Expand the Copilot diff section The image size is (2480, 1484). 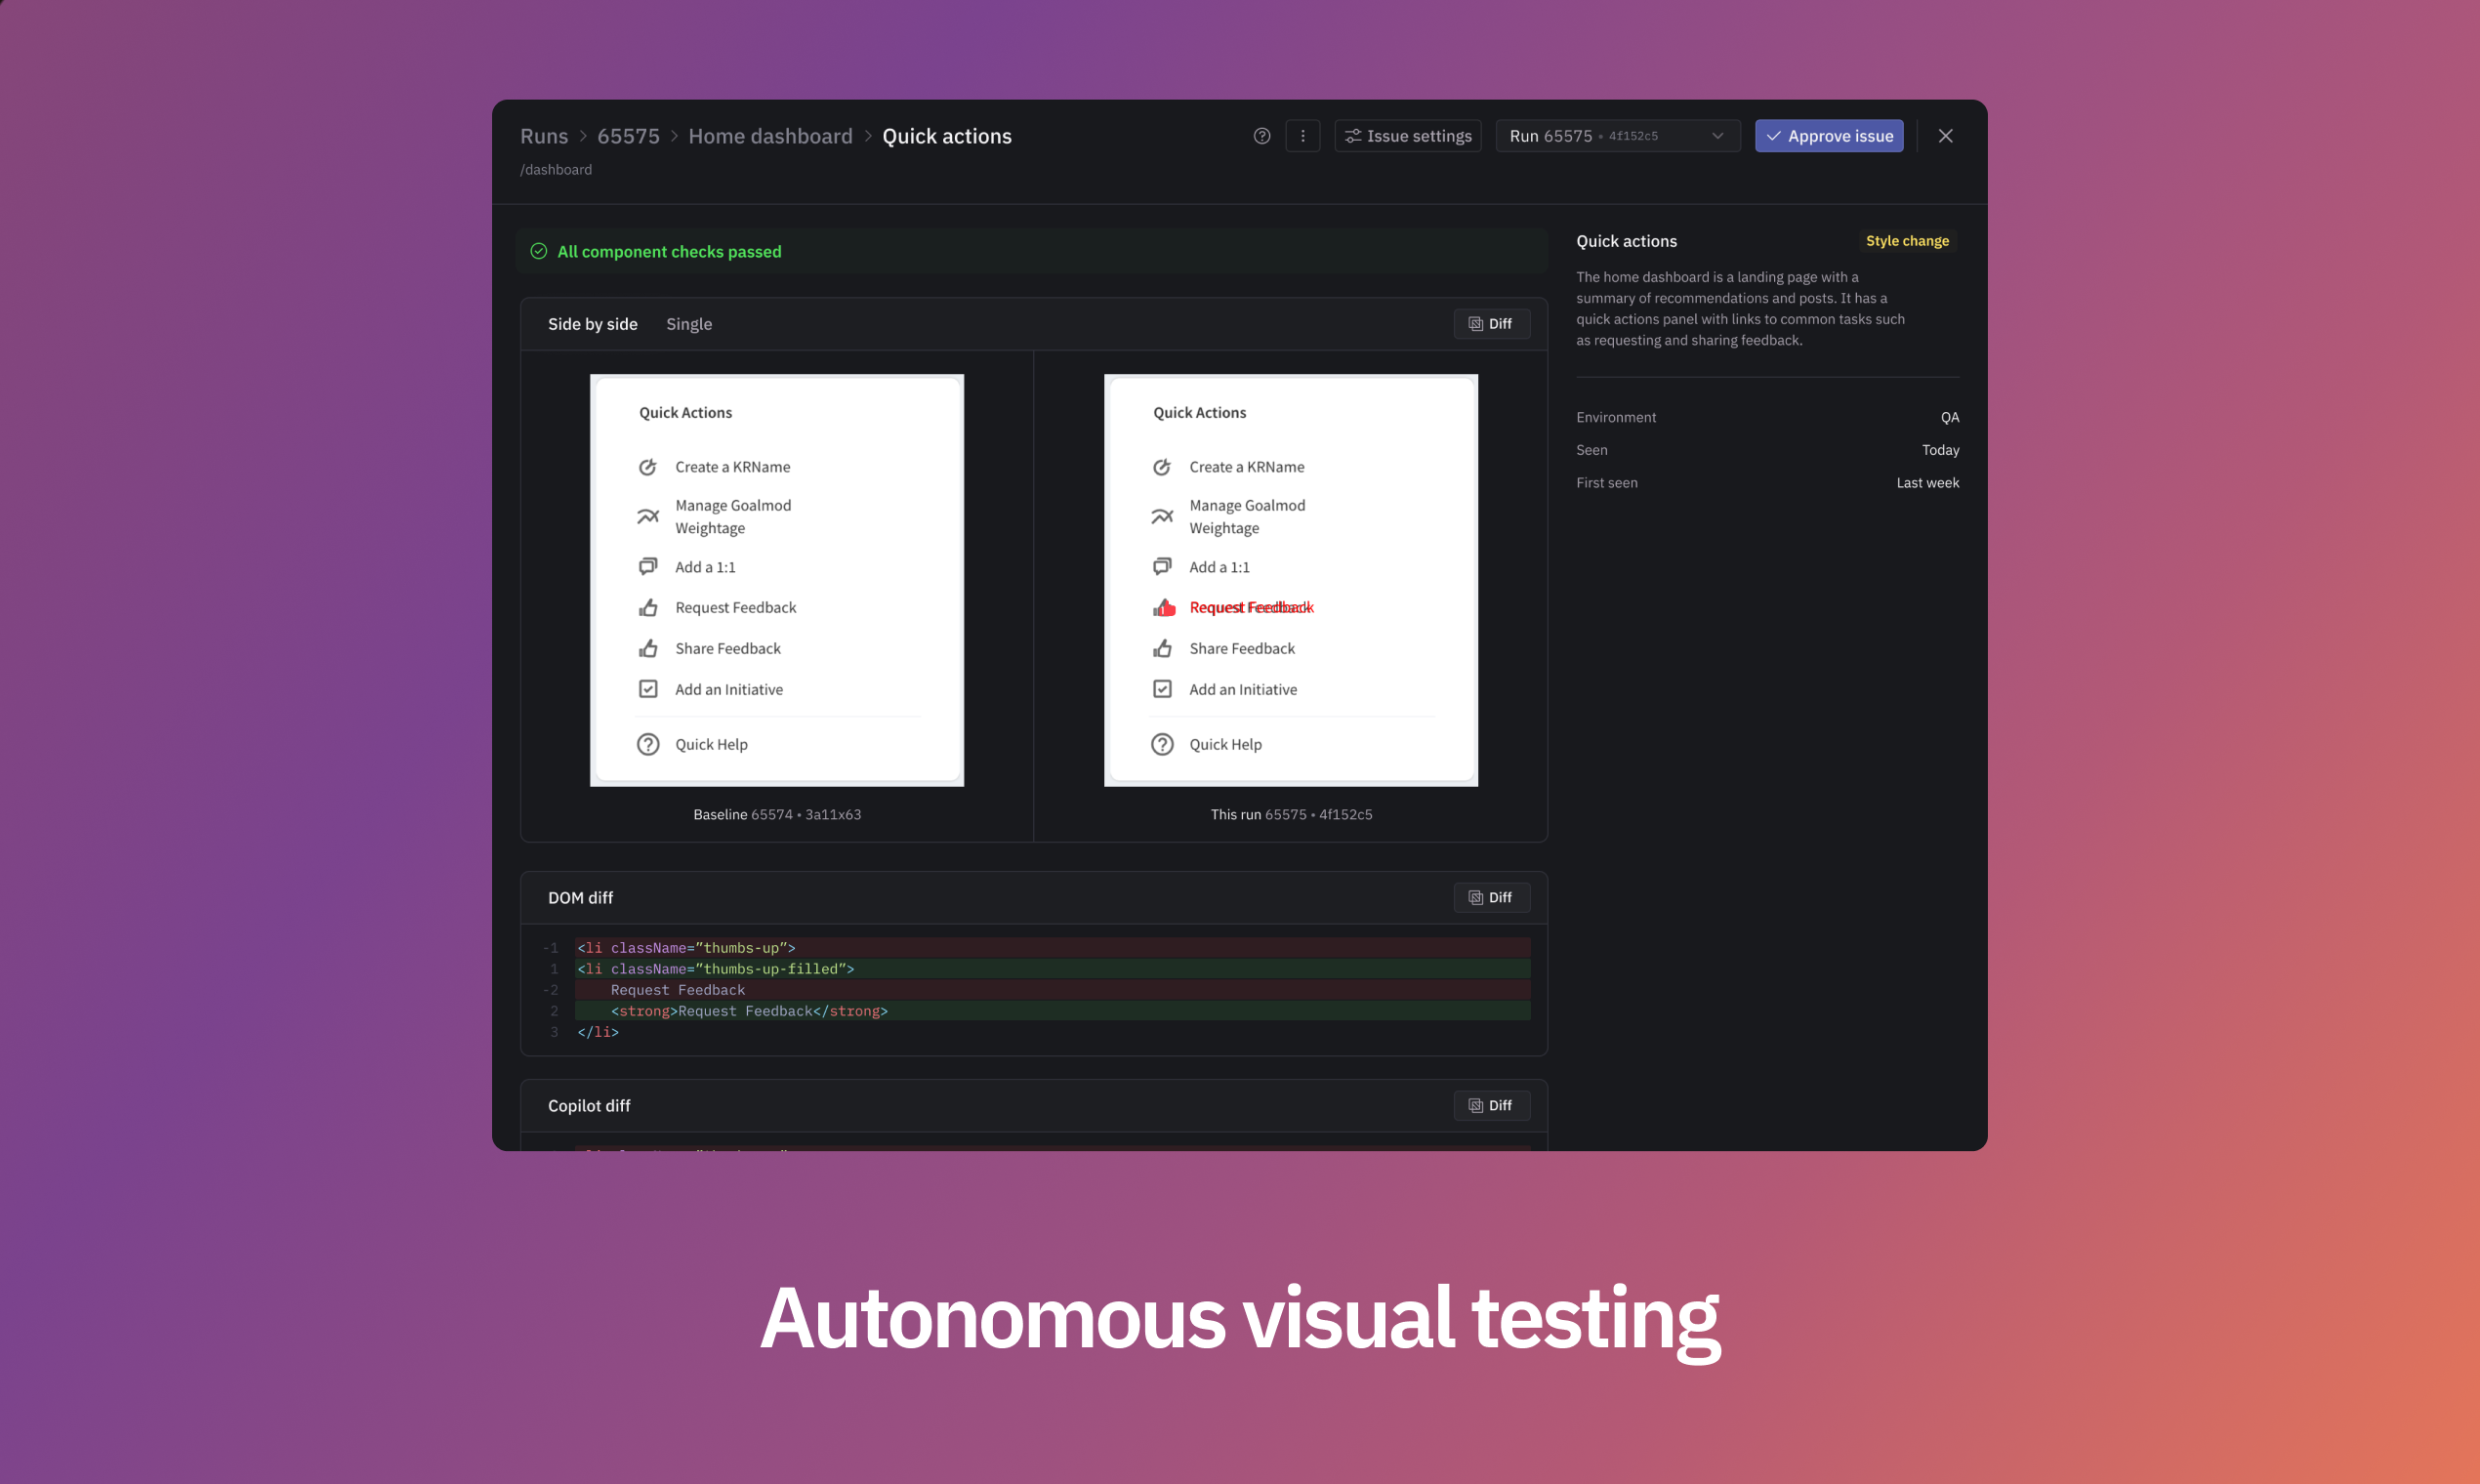[x=588, y=1106]
